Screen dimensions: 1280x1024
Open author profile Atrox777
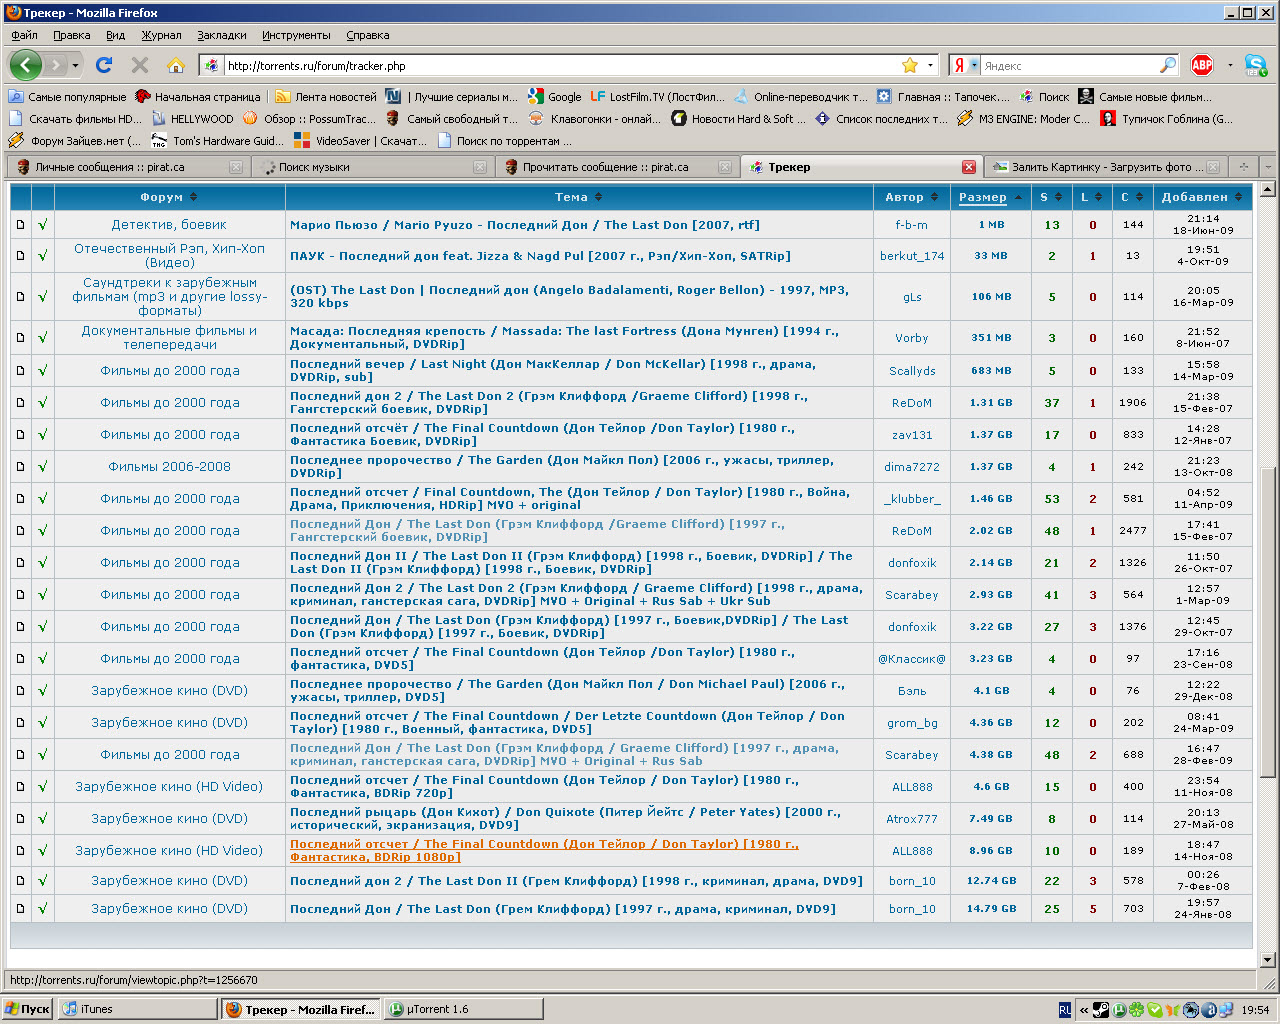pos(912,819)
